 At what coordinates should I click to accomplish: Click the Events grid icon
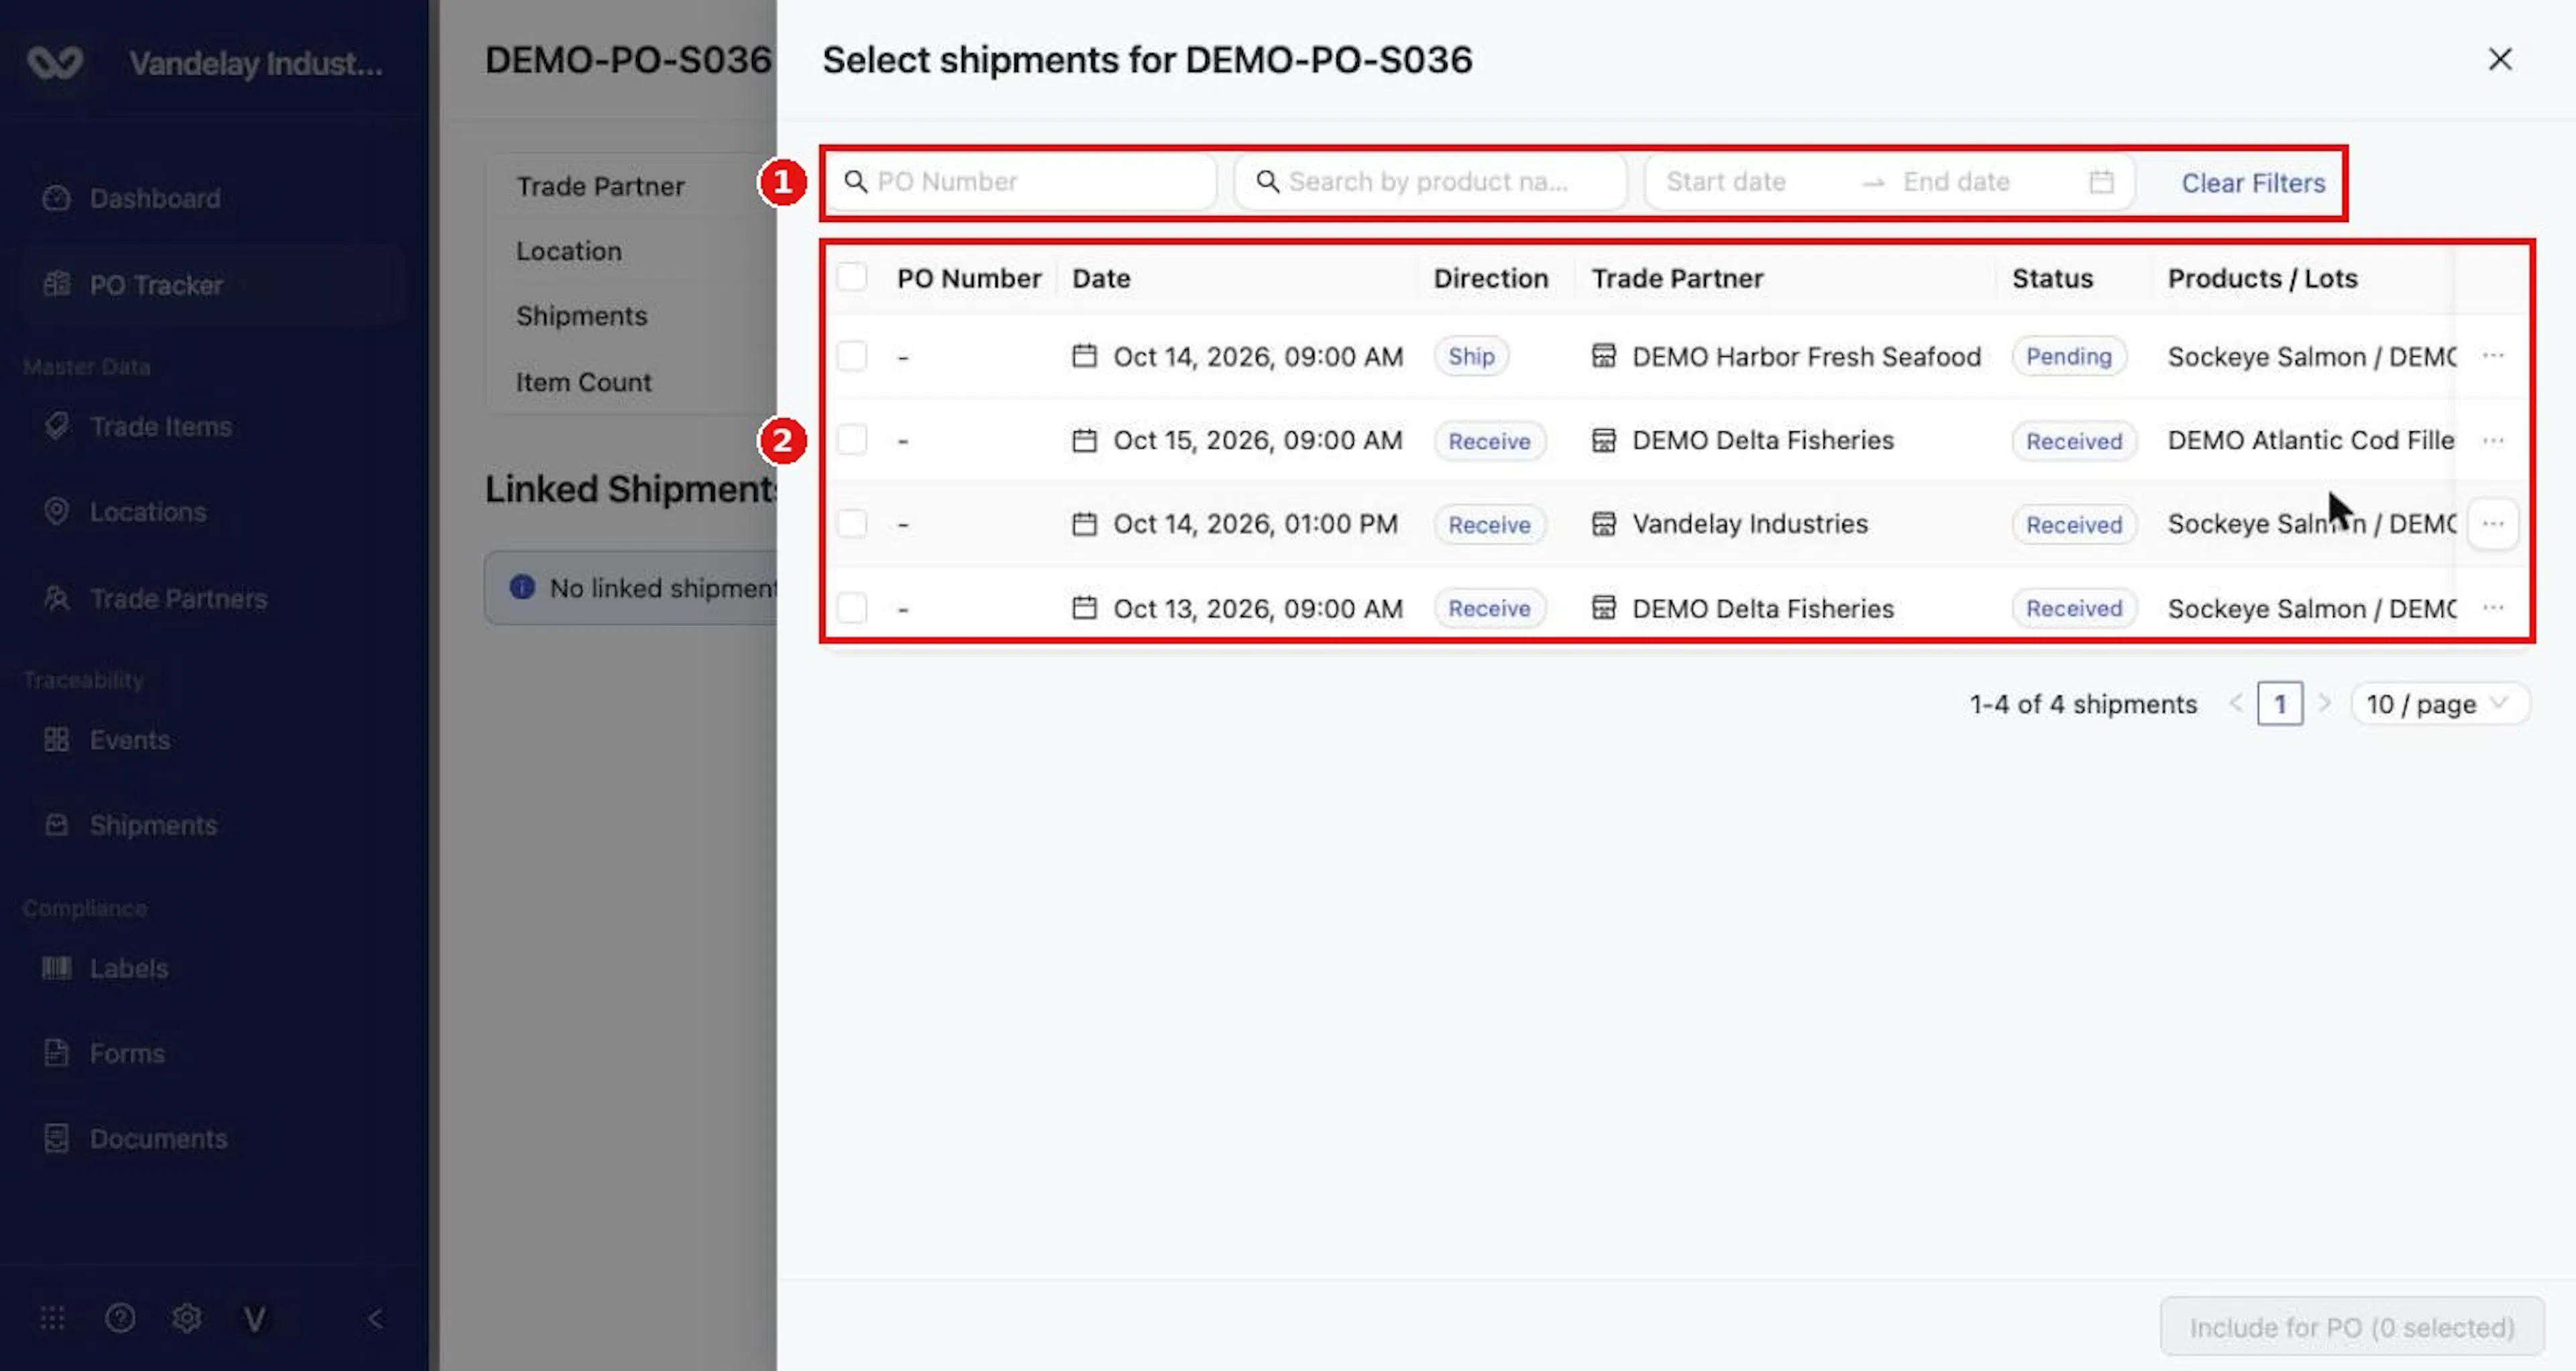tap(57, 739)
